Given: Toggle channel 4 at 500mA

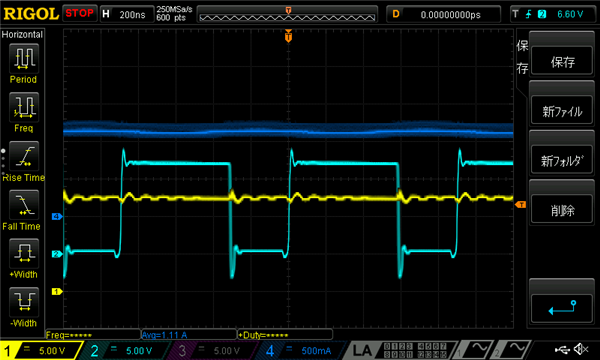Looking at the screenshot, I should [x=300, y=350].
